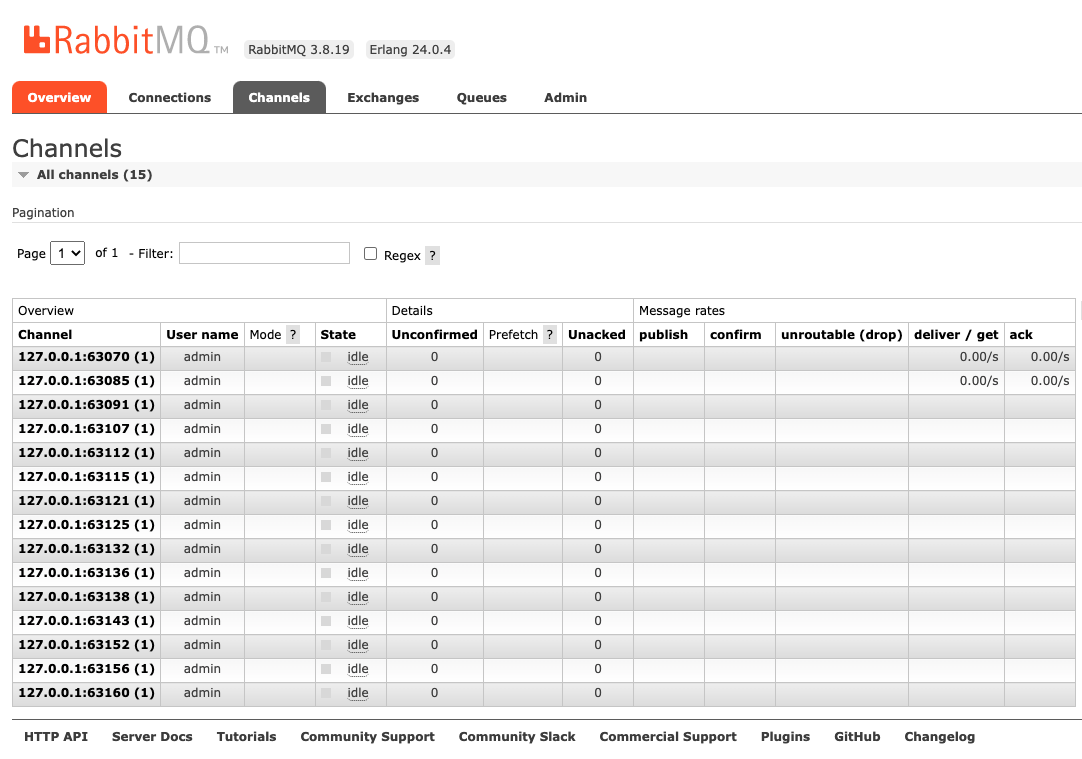Enable the Regex checkbox
Viewport: 1082px width, 759px height.
click(x=371, y=254)
